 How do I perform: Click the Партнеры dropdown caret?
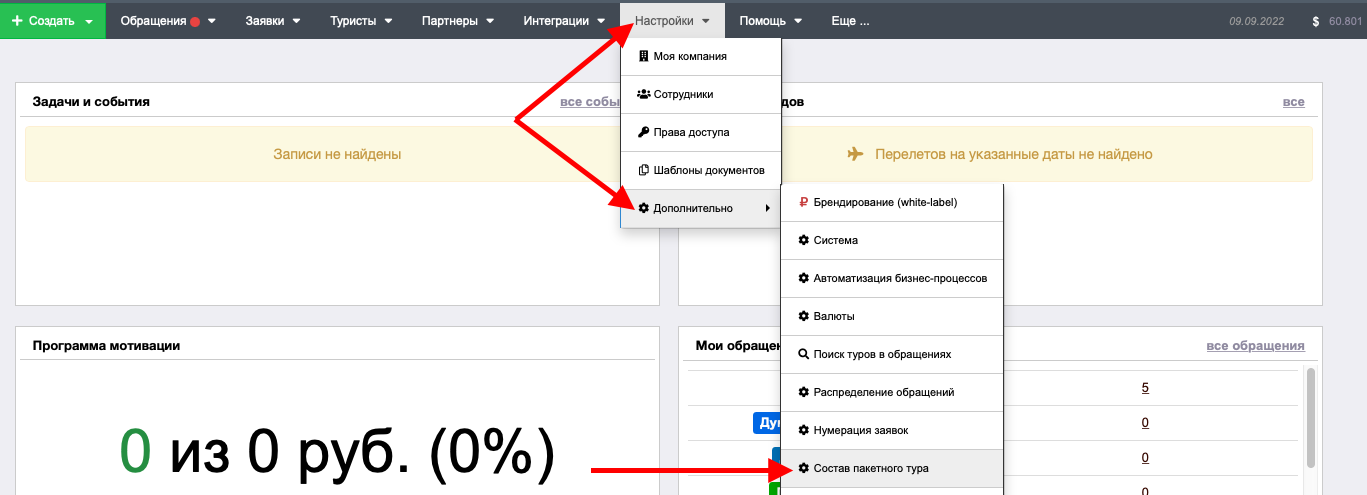(489, 21)
